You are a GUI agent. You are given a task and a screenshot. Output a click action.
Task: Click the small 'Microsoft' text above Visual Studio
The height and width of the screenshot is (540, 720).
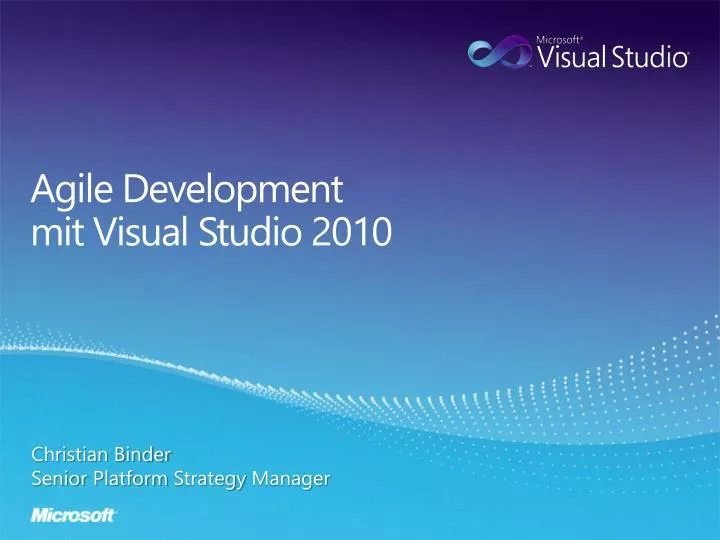coord(560,40)
